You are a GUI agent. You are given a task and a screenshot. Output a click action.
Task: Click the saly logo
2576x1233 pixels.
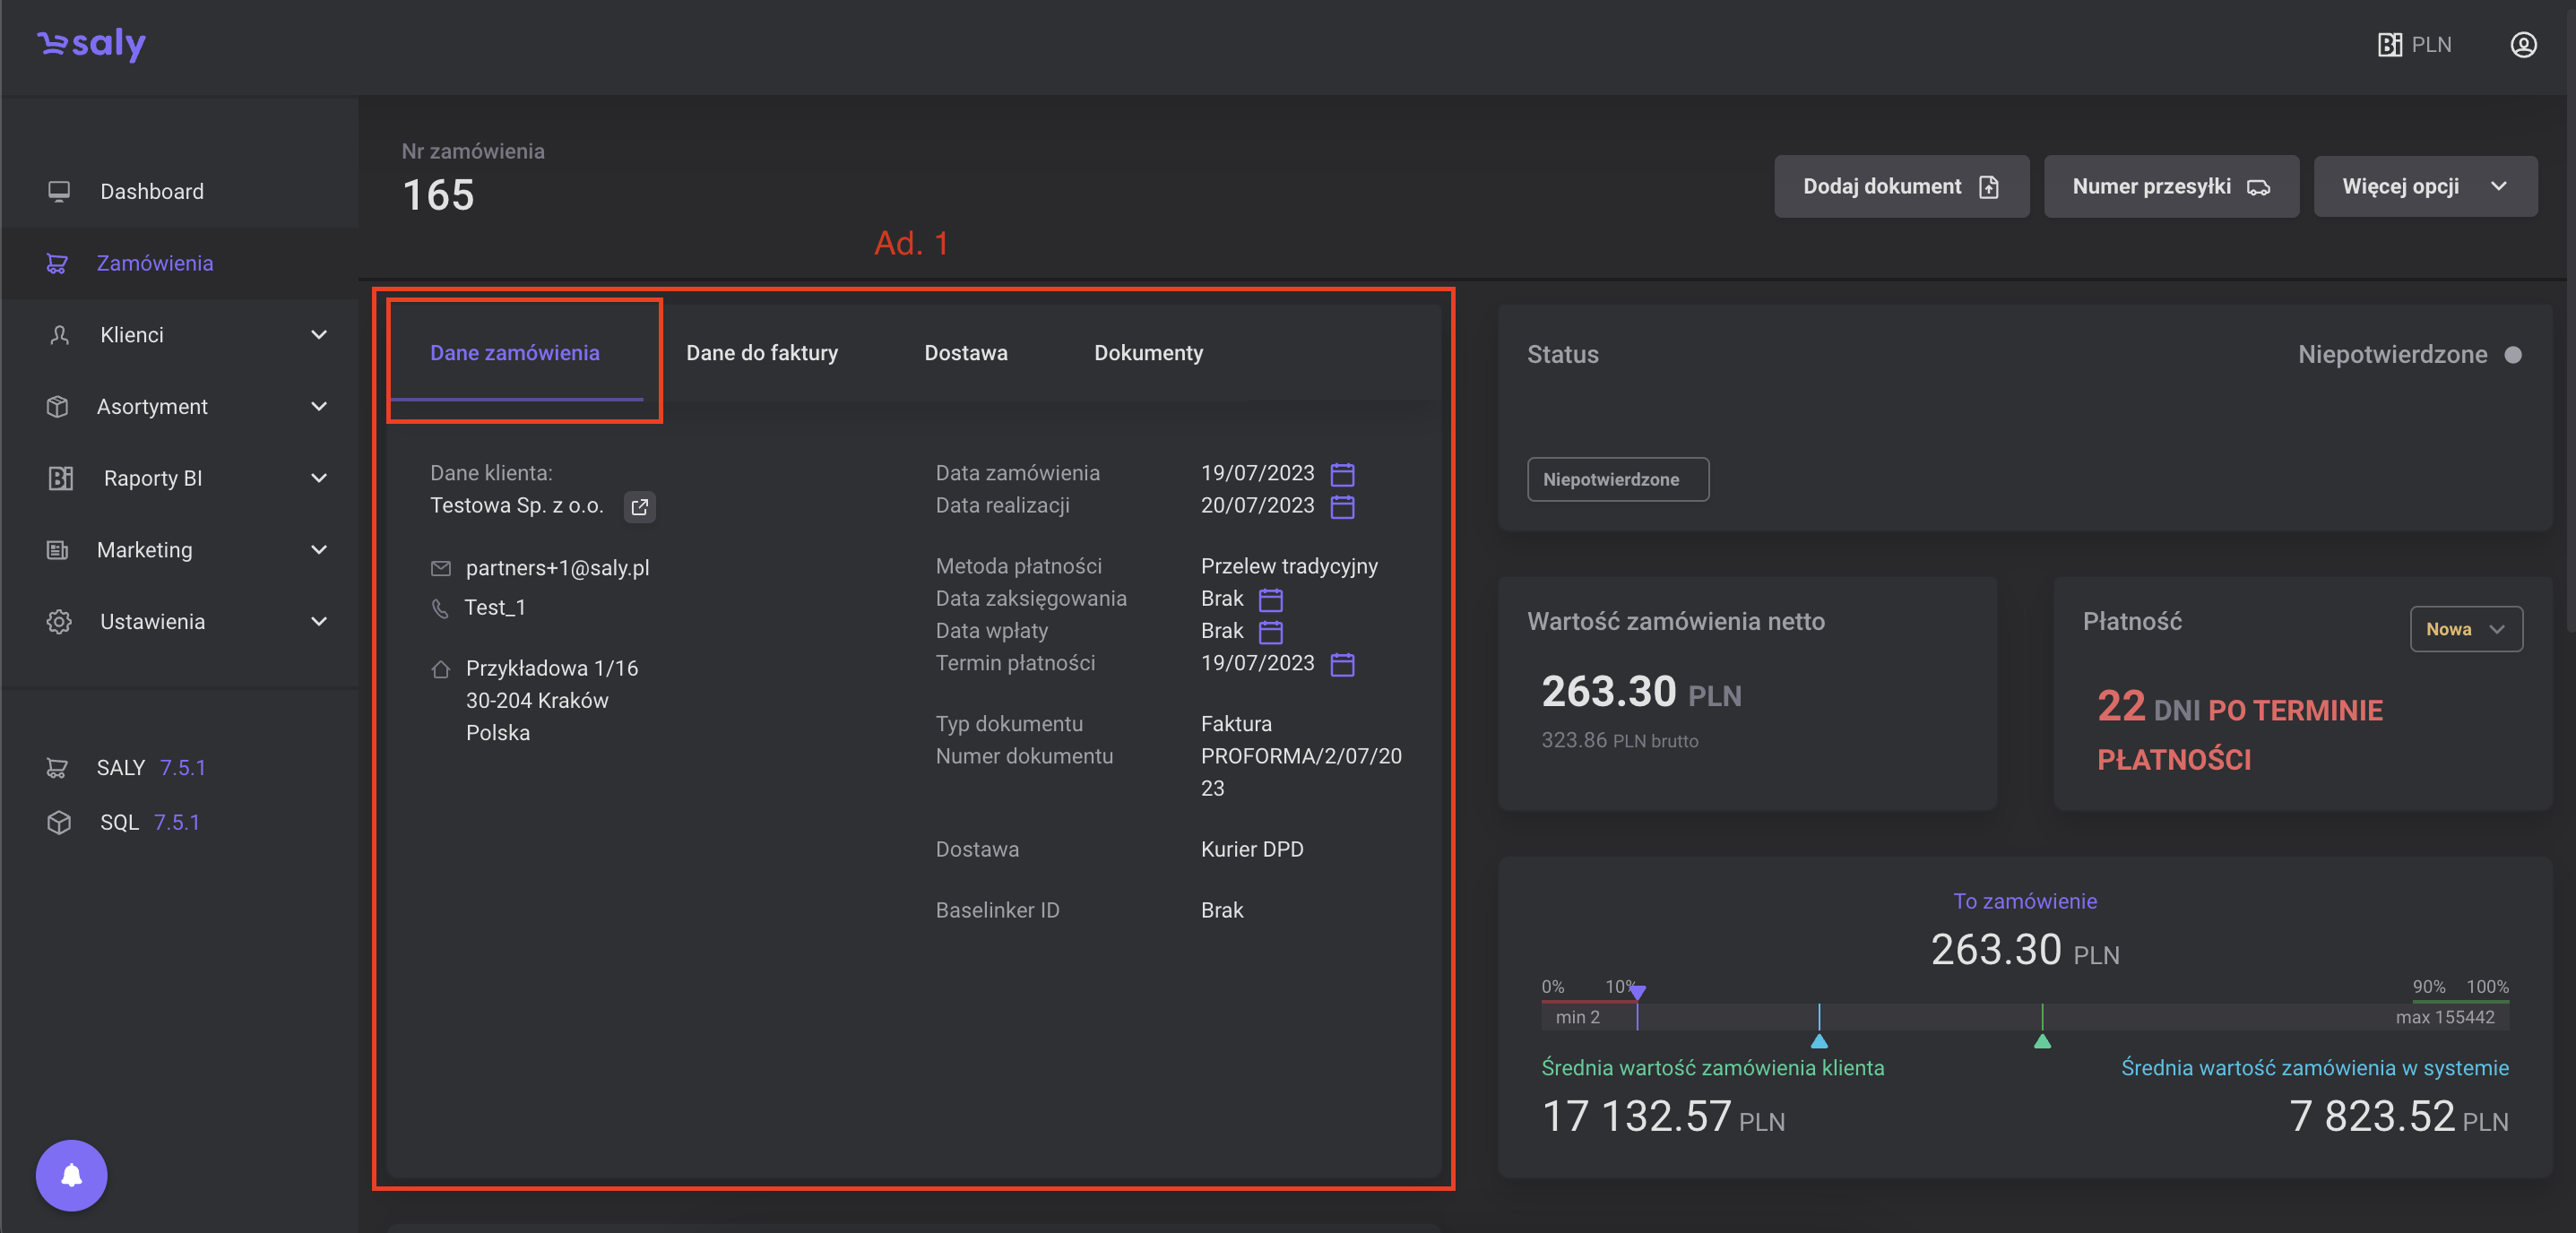92,44
